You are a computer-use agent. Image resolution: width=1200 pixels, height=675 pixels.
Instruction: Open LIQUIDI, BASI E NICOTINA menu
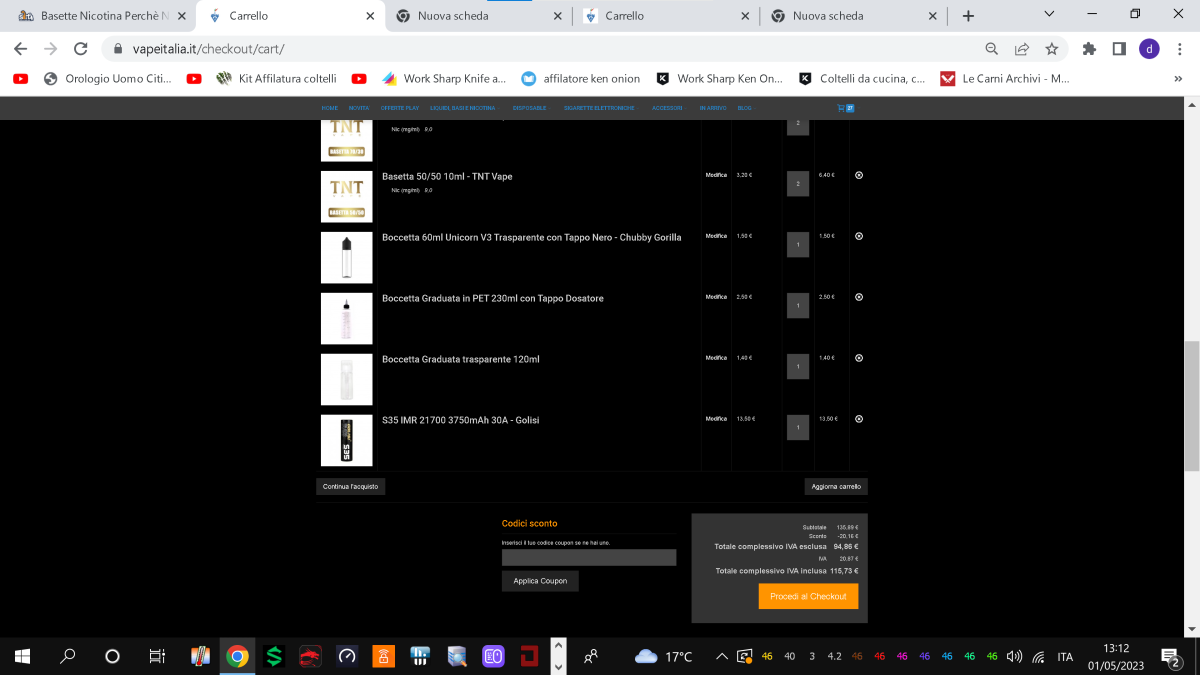coord(463,108)
